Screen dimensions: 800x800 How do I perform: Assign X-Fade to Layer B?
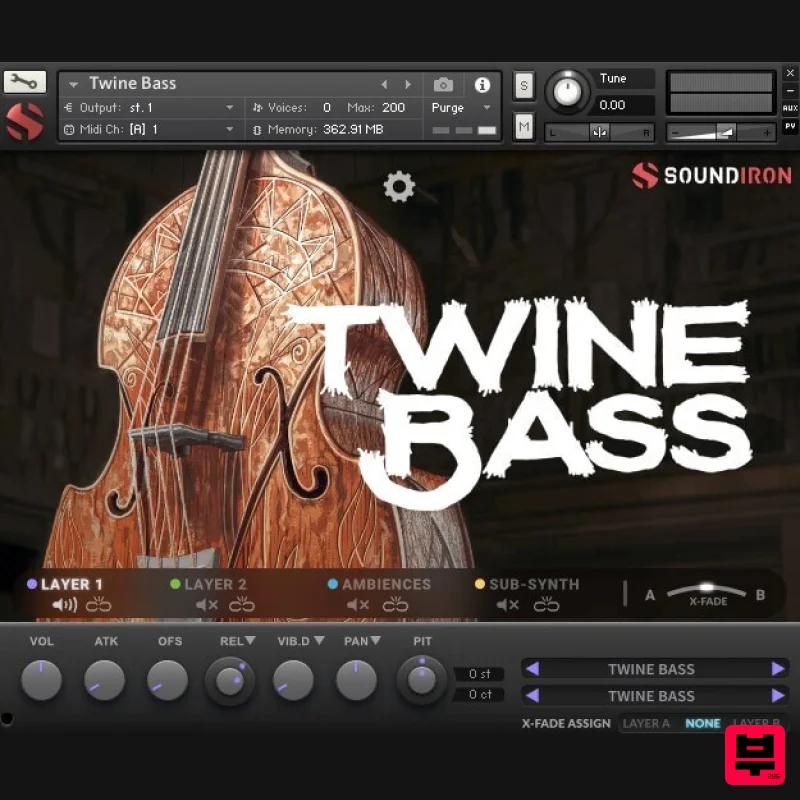(x=756, y=723)
